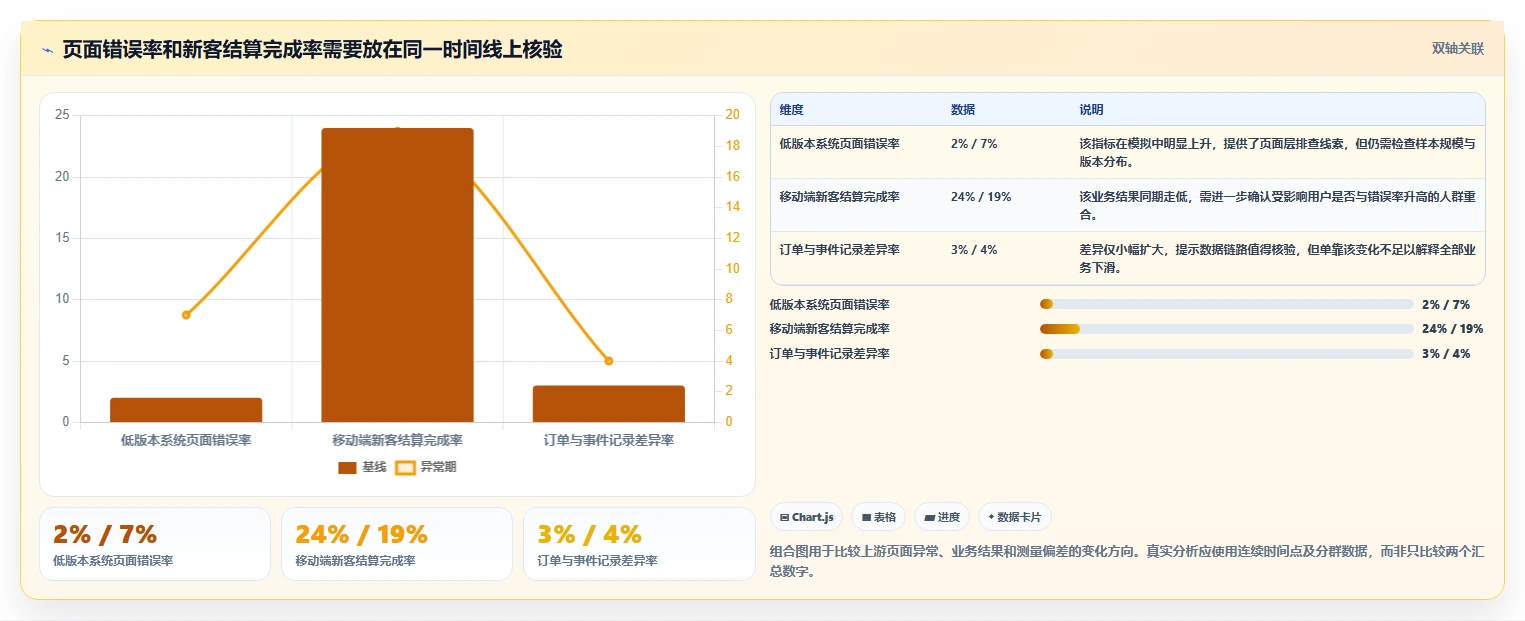Select table cell 2% / 7%
1525x621 pixels.
(x=974, y=144)
